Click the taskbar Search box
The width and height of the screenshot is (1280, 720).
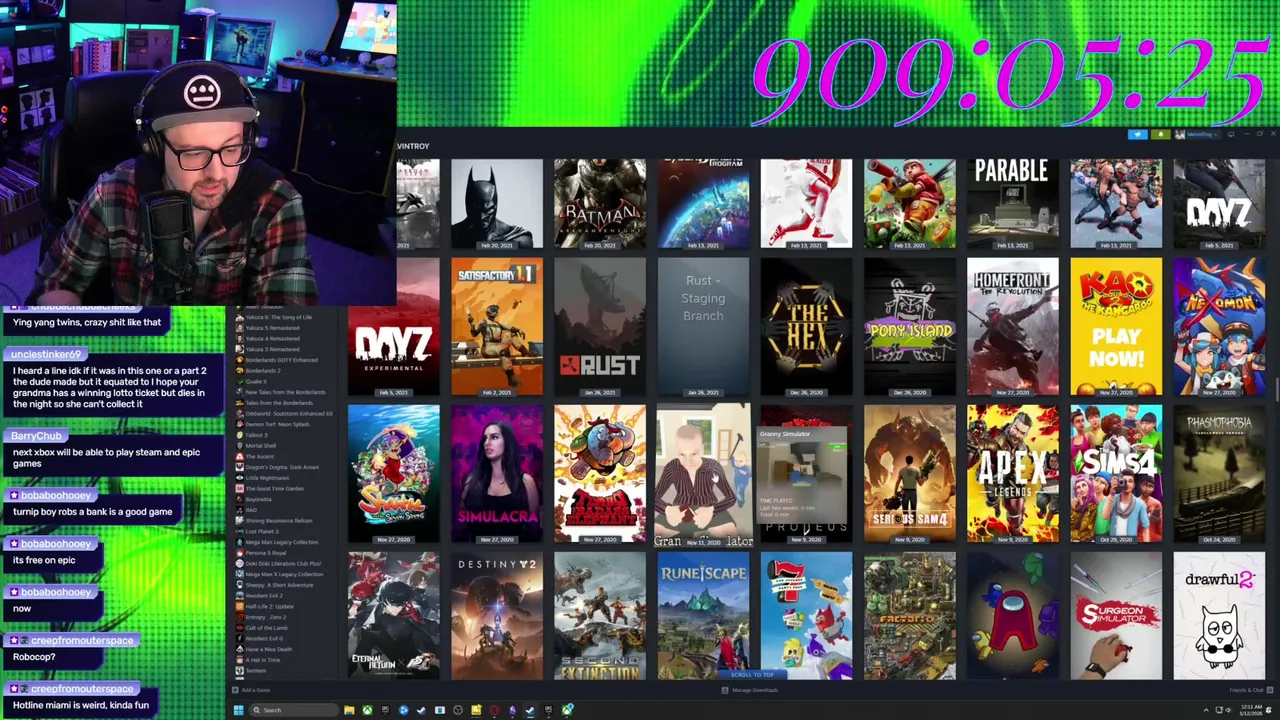tap(294, 710)
